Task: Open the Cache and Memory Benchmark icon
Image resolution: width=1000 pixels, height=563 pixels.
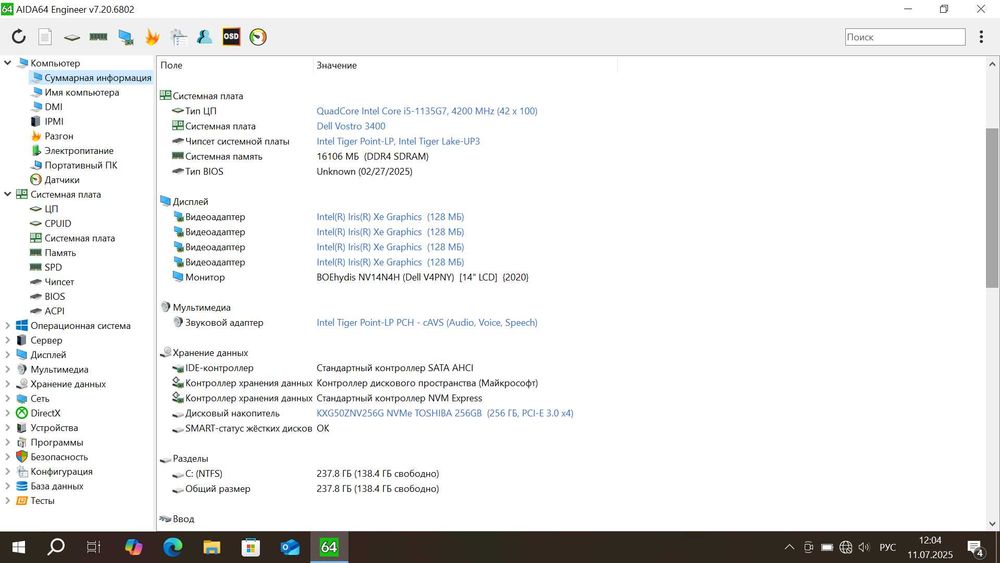Action: (x=98, y=37)
